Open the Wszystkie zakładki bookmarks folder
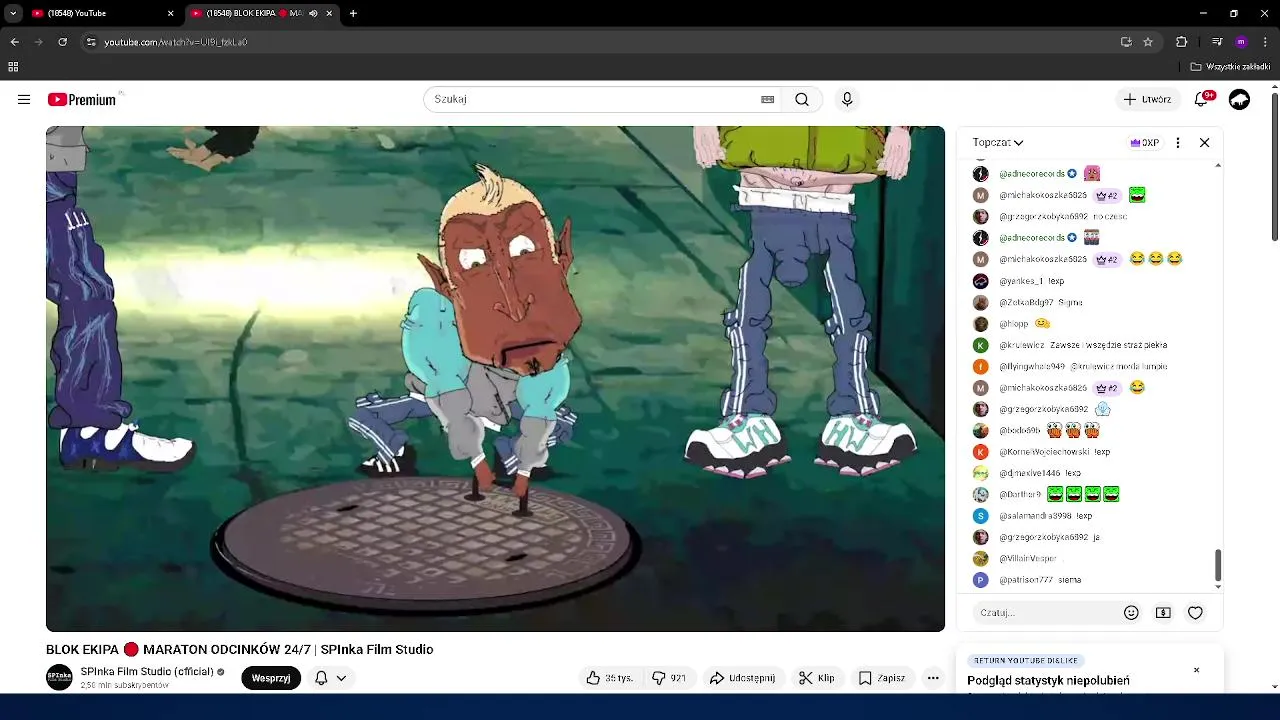Viewport: 1280px width, 720px height. [x=1230, y=67]
